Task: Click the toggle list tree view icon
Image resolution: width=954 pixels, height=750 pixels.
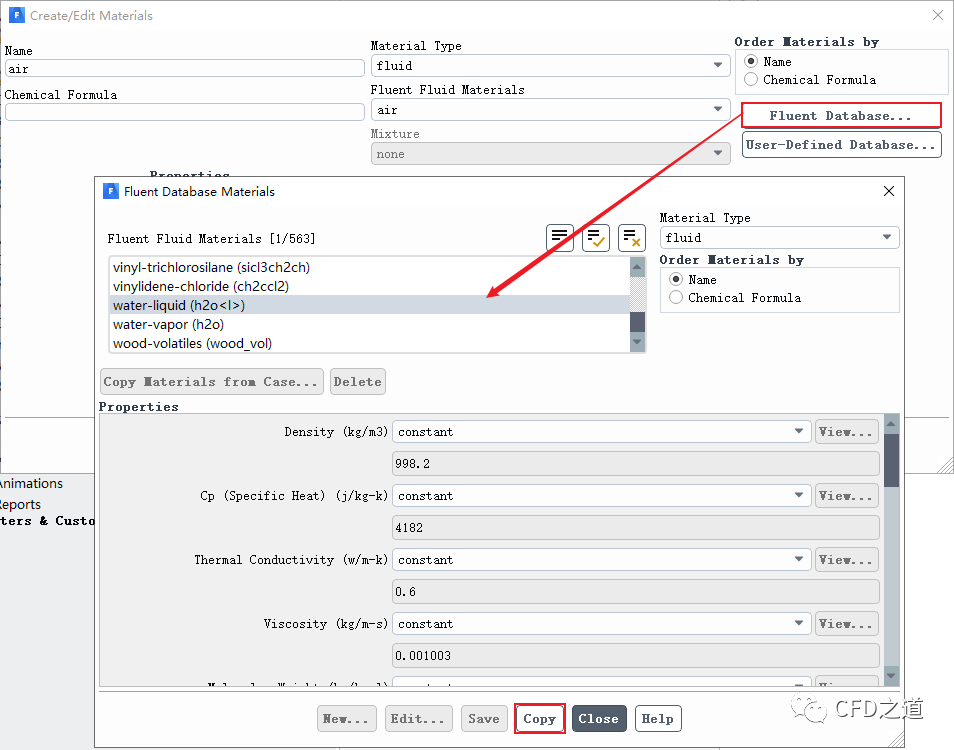Action: [x=560, y=238]
